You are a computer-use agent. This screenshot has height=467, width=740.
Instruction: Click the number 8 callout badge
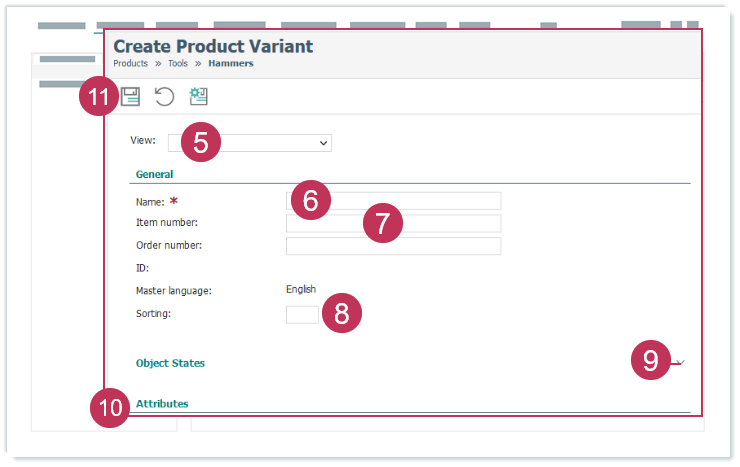click(x=341, y=313)
